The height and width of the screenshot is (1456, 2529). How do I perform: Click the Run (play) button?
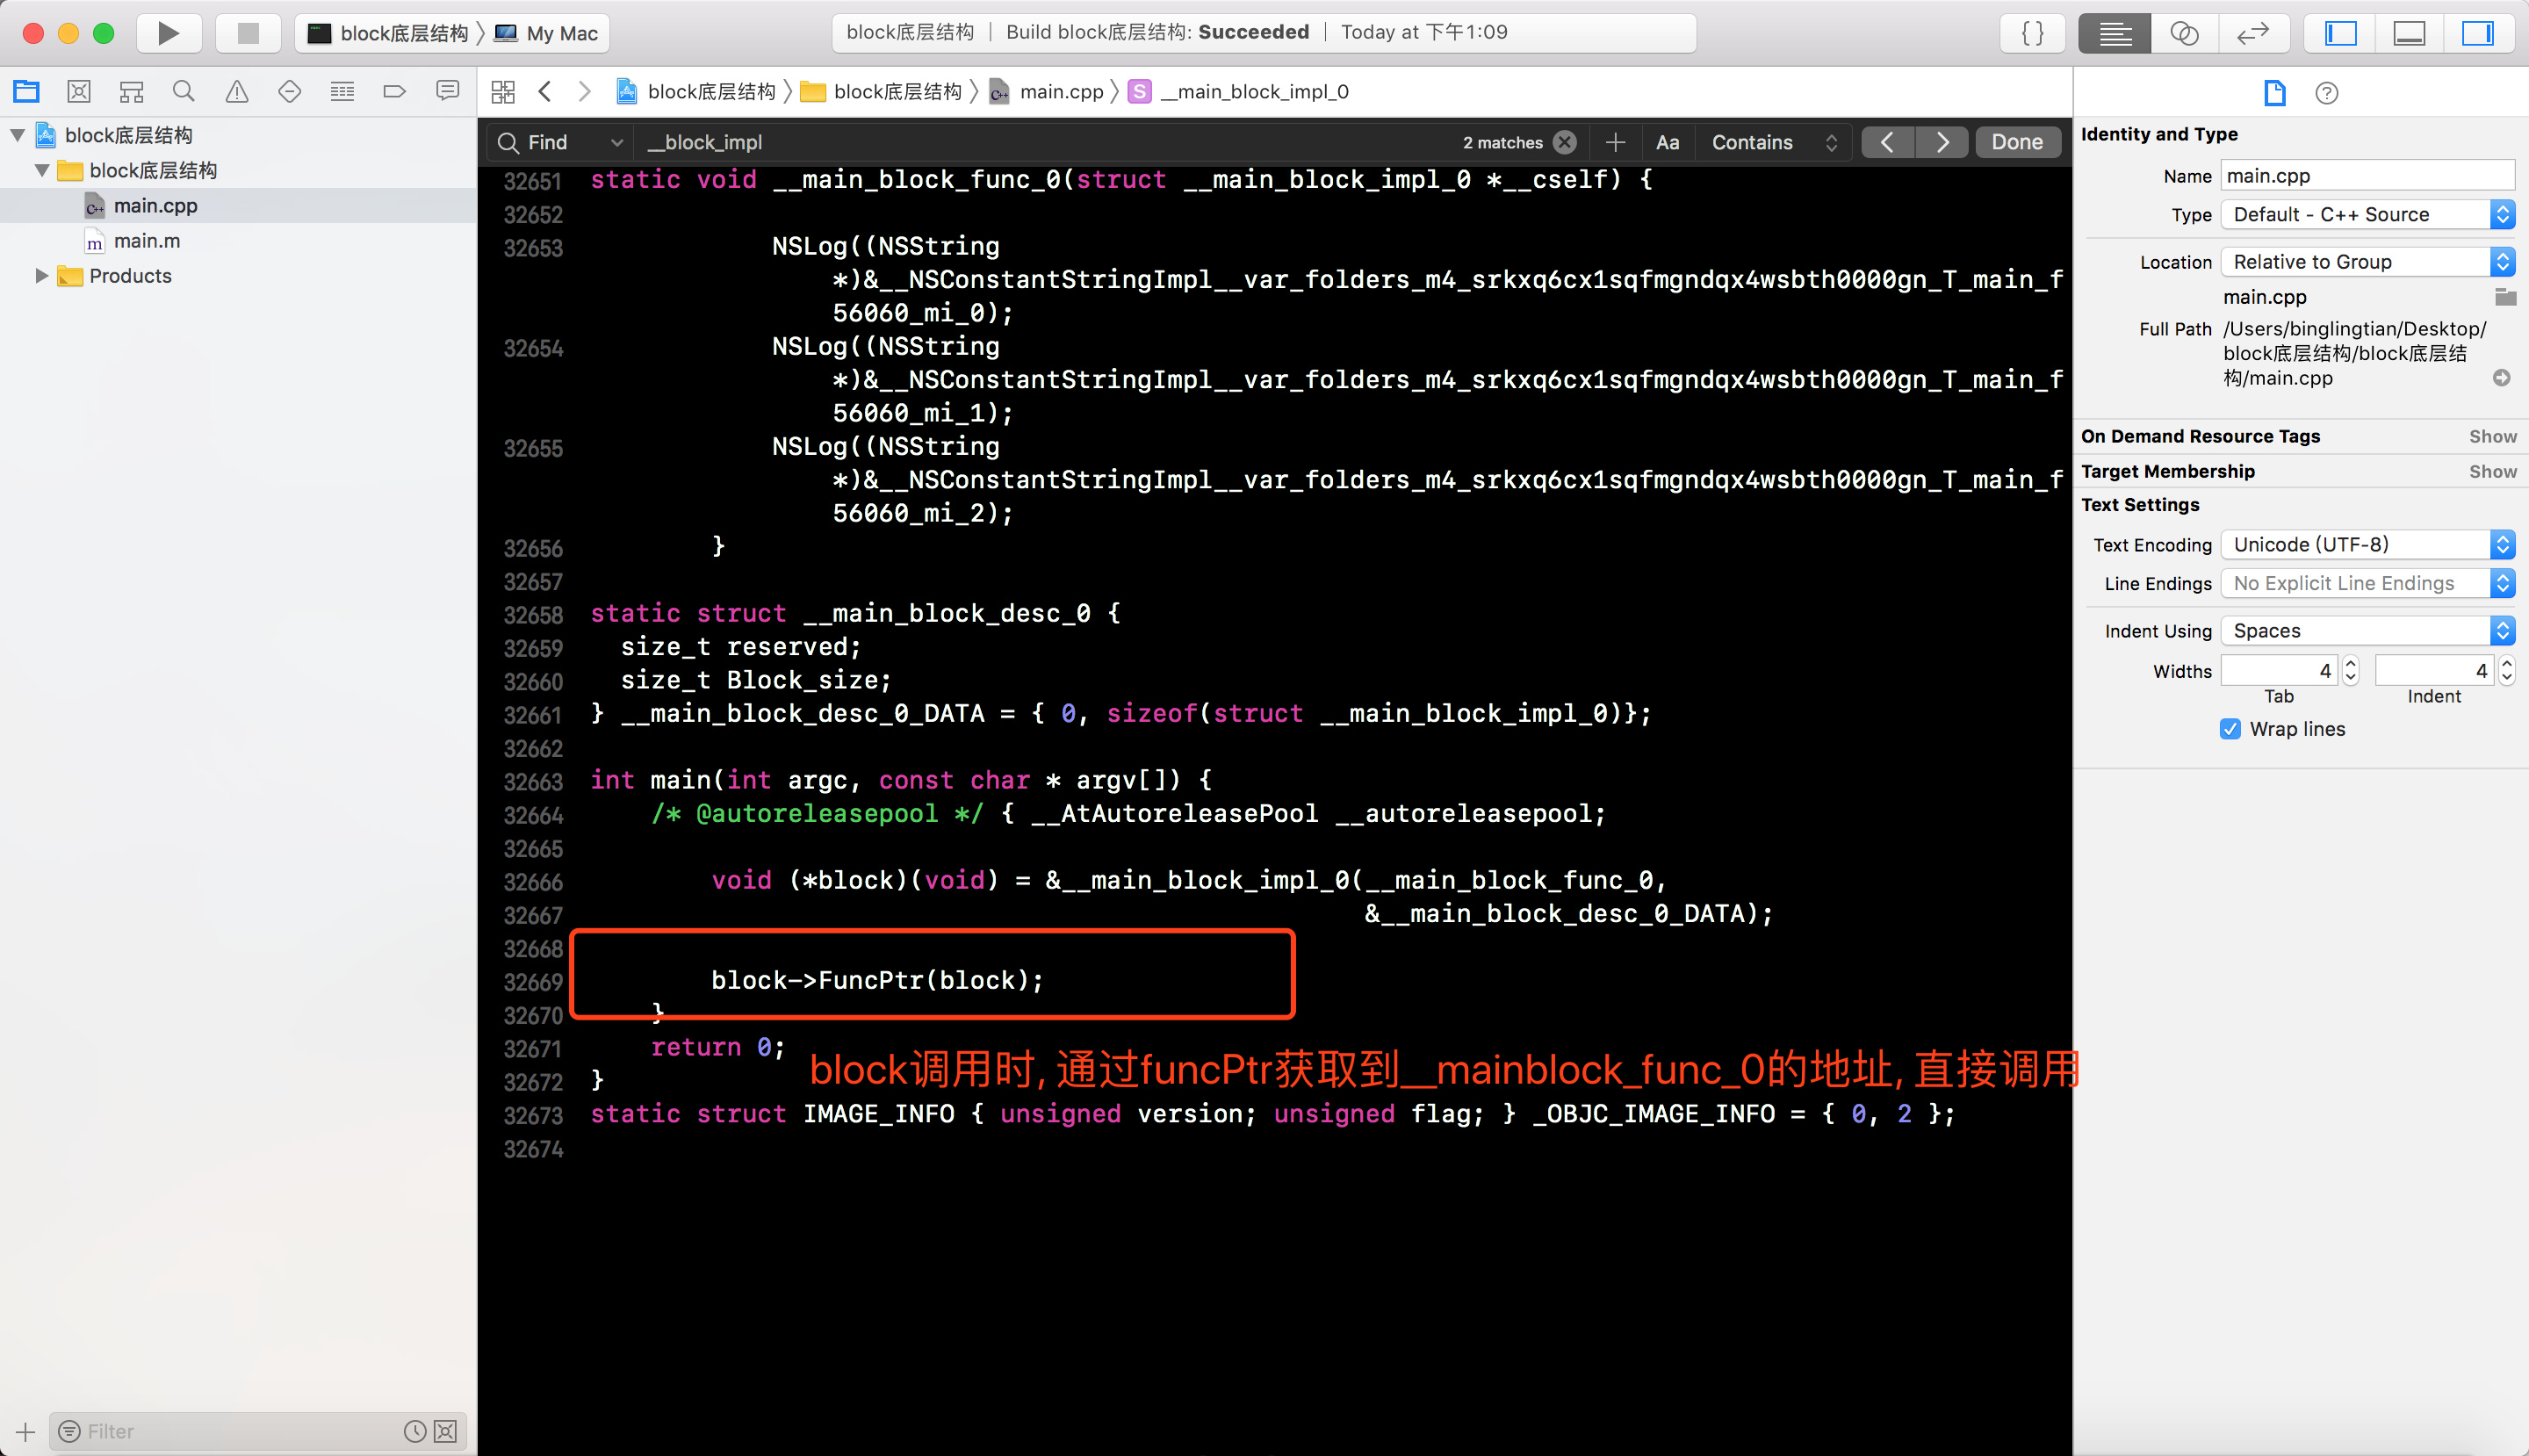(x=168, y=33)
